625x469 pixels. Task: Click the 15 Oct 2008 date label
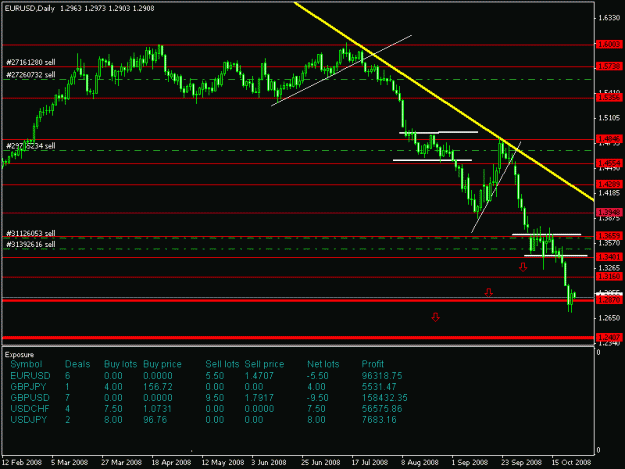coord(571,462)
